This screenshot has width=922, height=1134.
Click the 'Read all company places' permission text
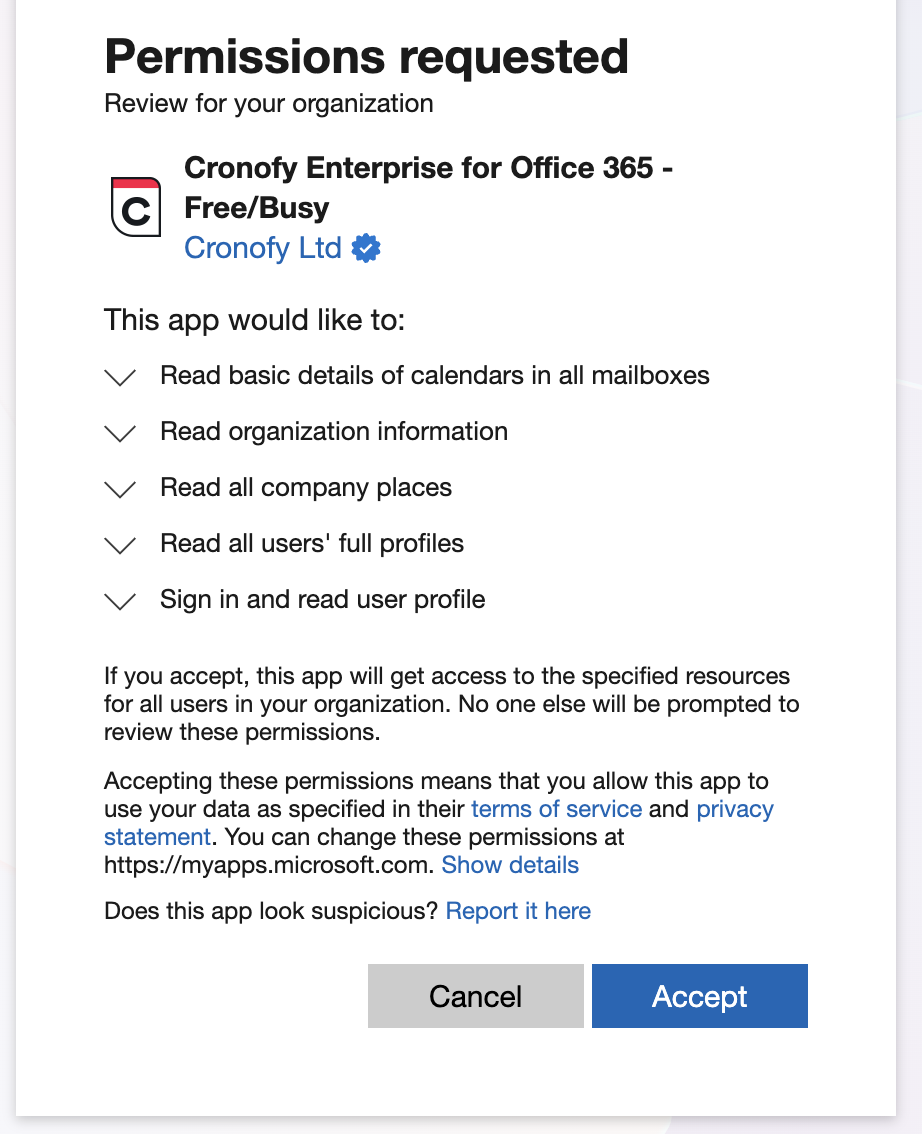[x=305, y=488]
